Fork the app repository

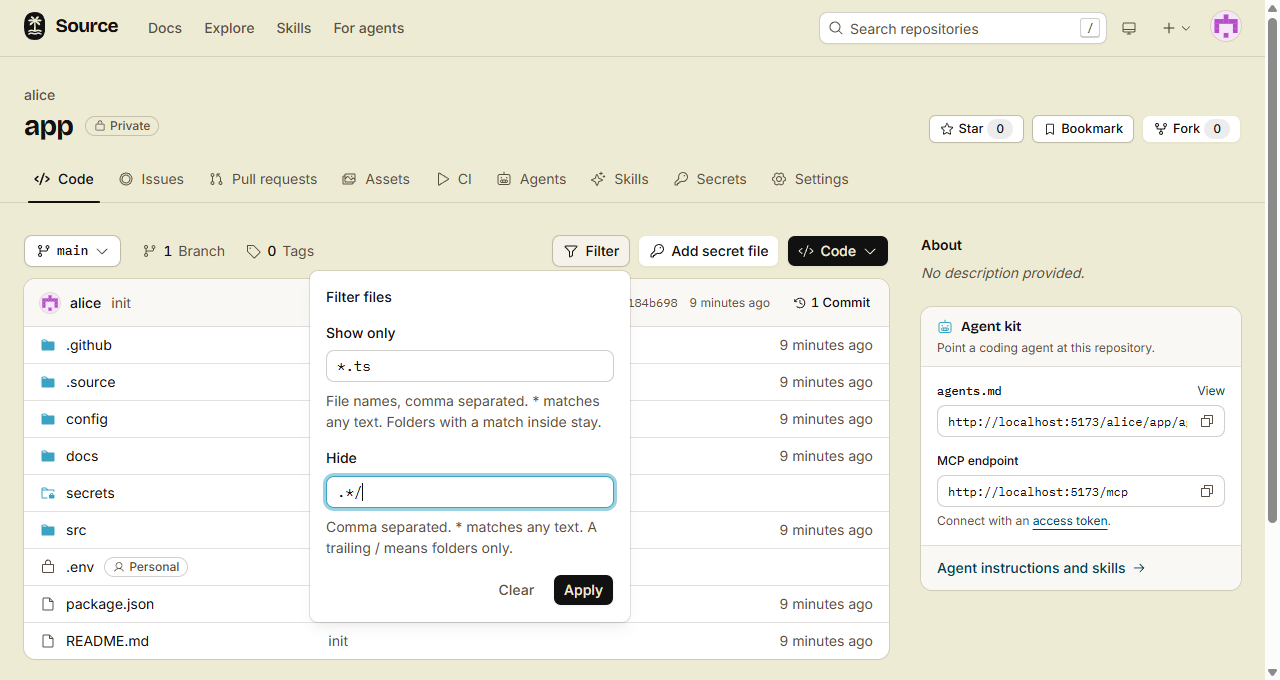point(1191,129)
